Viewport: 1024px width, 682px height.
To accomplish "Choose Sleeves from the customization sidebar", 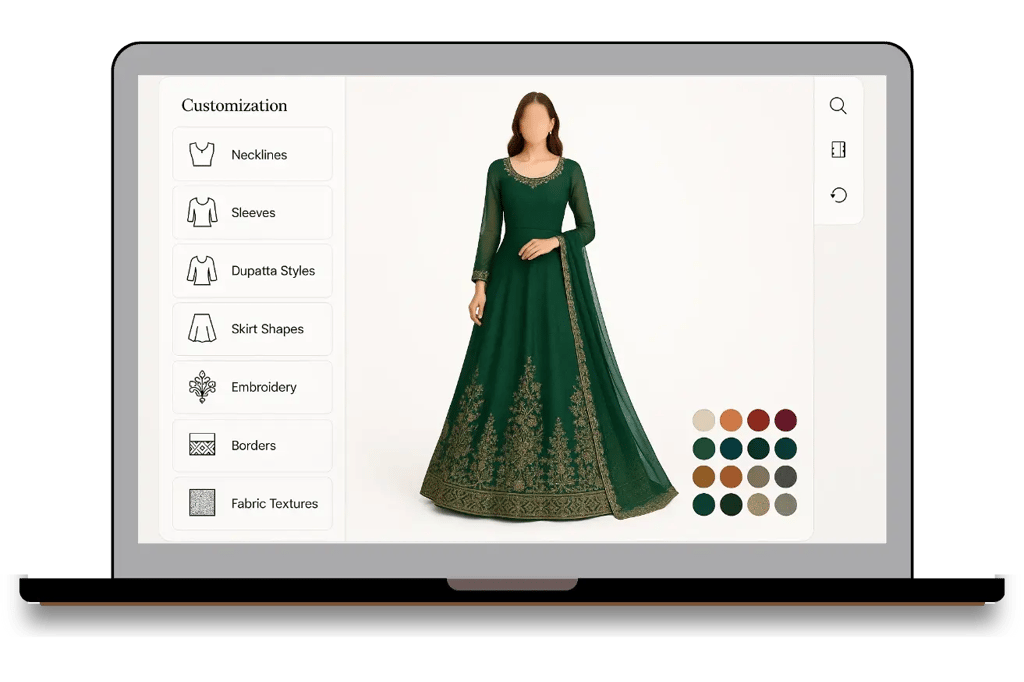I will coord(252,212).
